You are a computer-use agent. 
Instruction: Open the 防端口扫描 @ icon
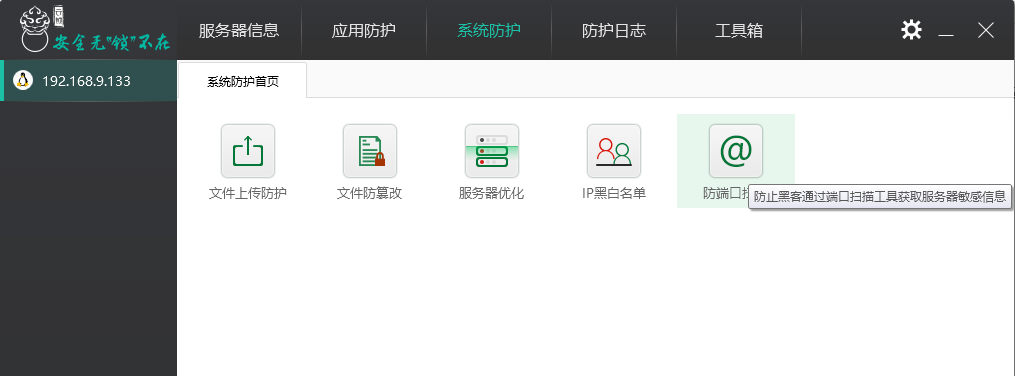tap(736, 151)
